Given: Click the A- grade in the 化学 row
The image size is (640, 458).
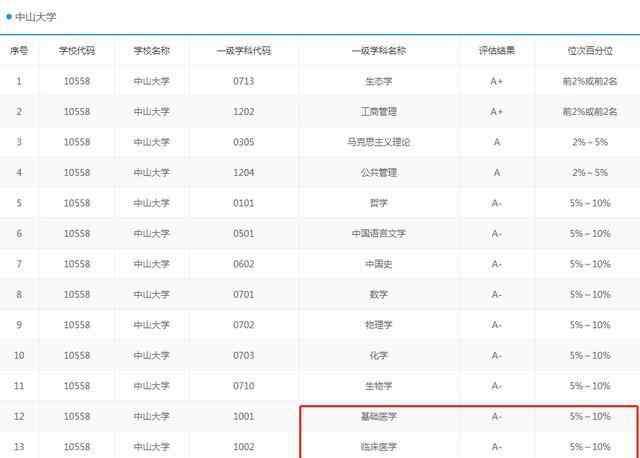Looking at the screenshot, I should click(x=497, y=356).
